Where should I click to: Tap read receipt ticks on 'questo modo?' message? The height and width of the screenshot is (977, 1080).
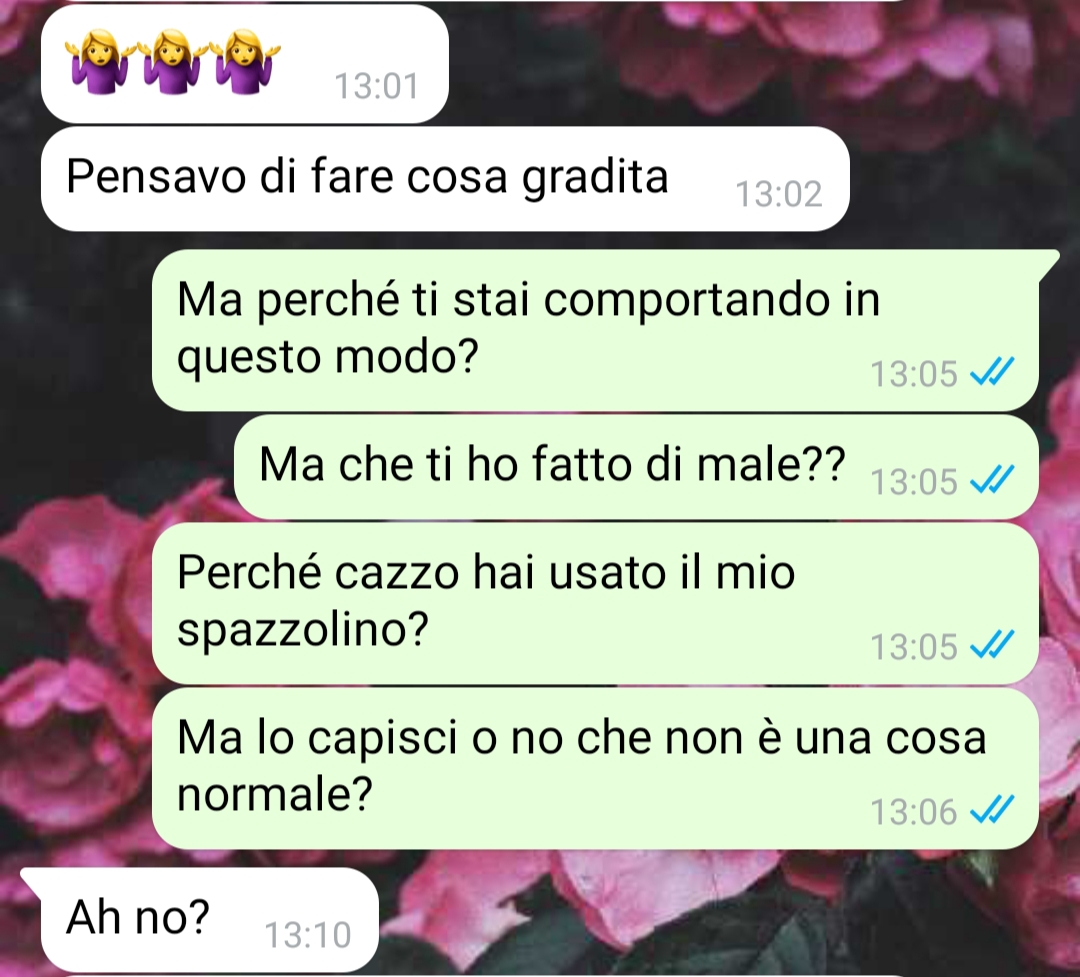click(x=992, y=372)
